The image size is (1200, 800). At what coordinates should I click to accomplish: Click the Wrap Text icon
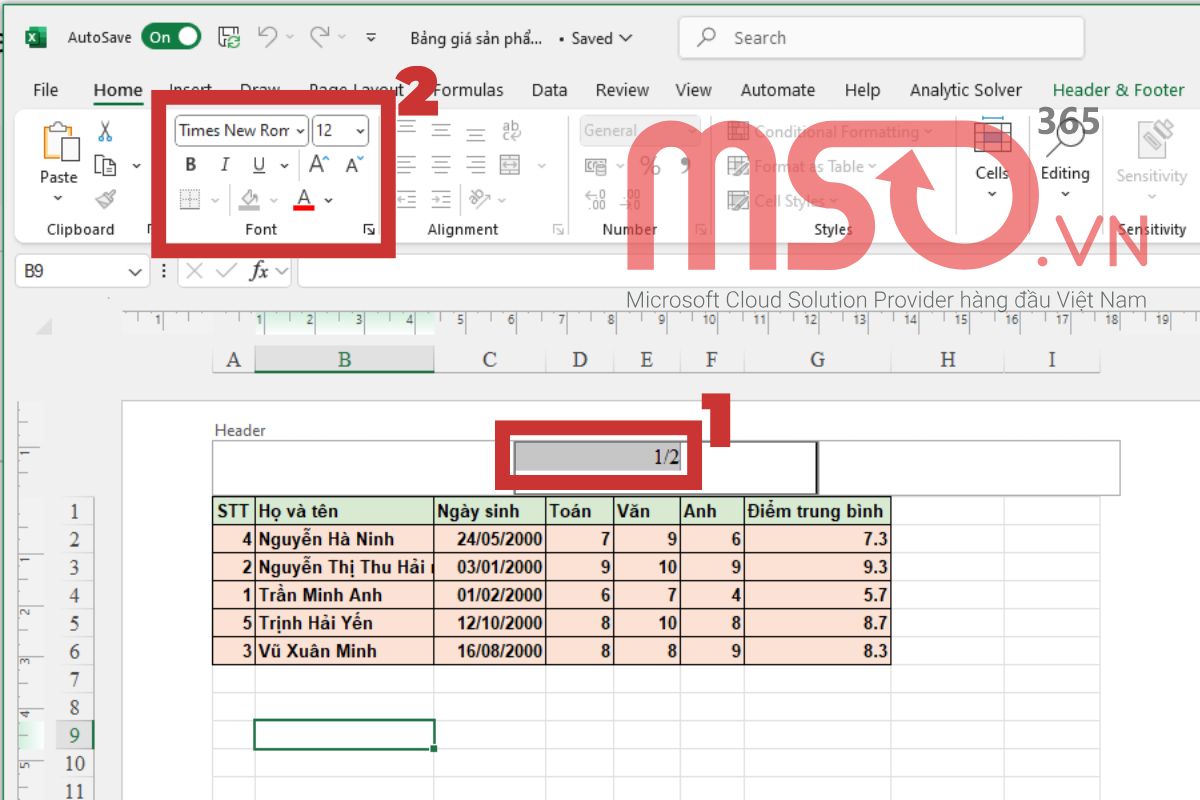coord(511,131)
